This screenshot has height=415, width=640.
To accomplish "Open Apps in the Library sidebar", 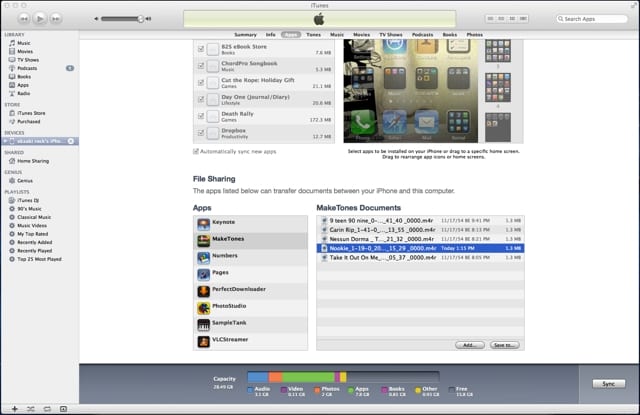I will pos(23,85).
